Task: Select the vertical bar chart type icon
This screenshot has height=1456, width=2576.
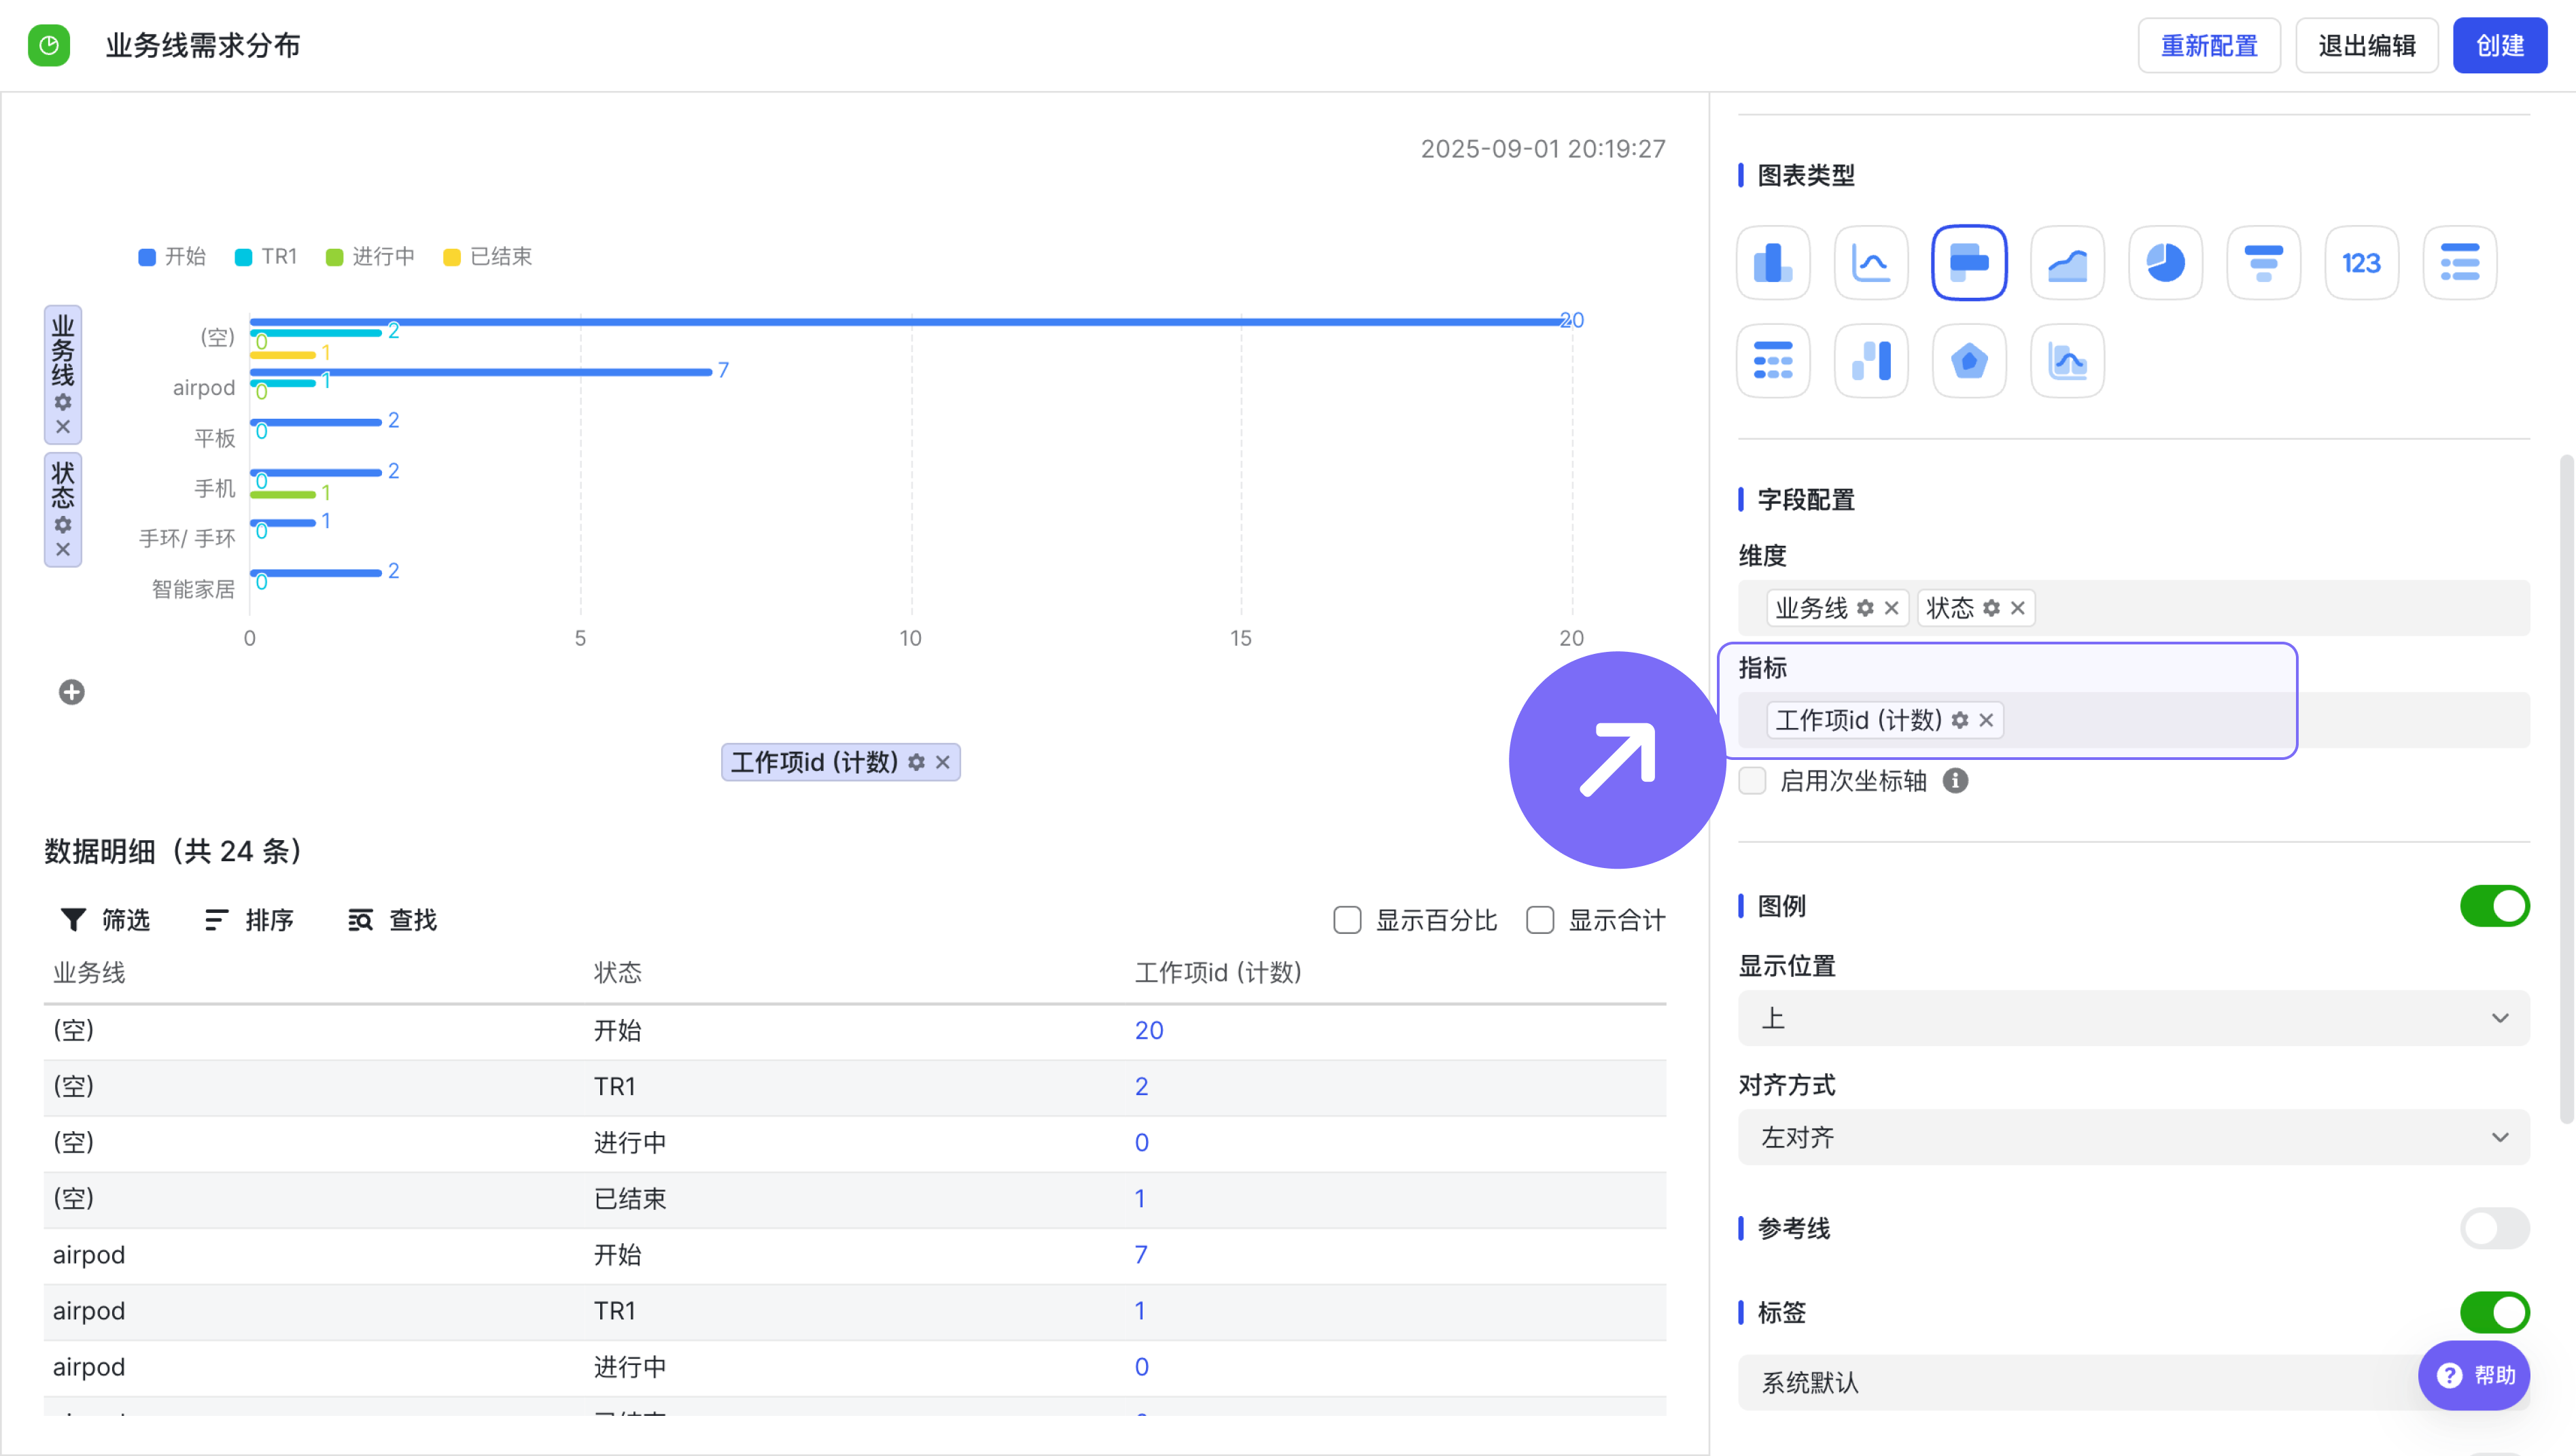Action: [1773, 263]
